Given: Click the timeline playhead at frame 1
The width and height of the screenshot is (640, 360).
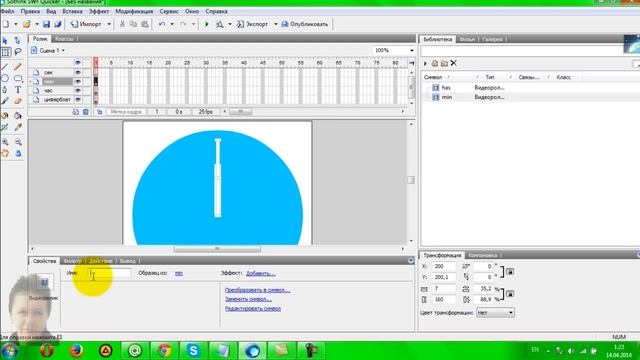Looking at the screenshot, I should coord(96,63).
